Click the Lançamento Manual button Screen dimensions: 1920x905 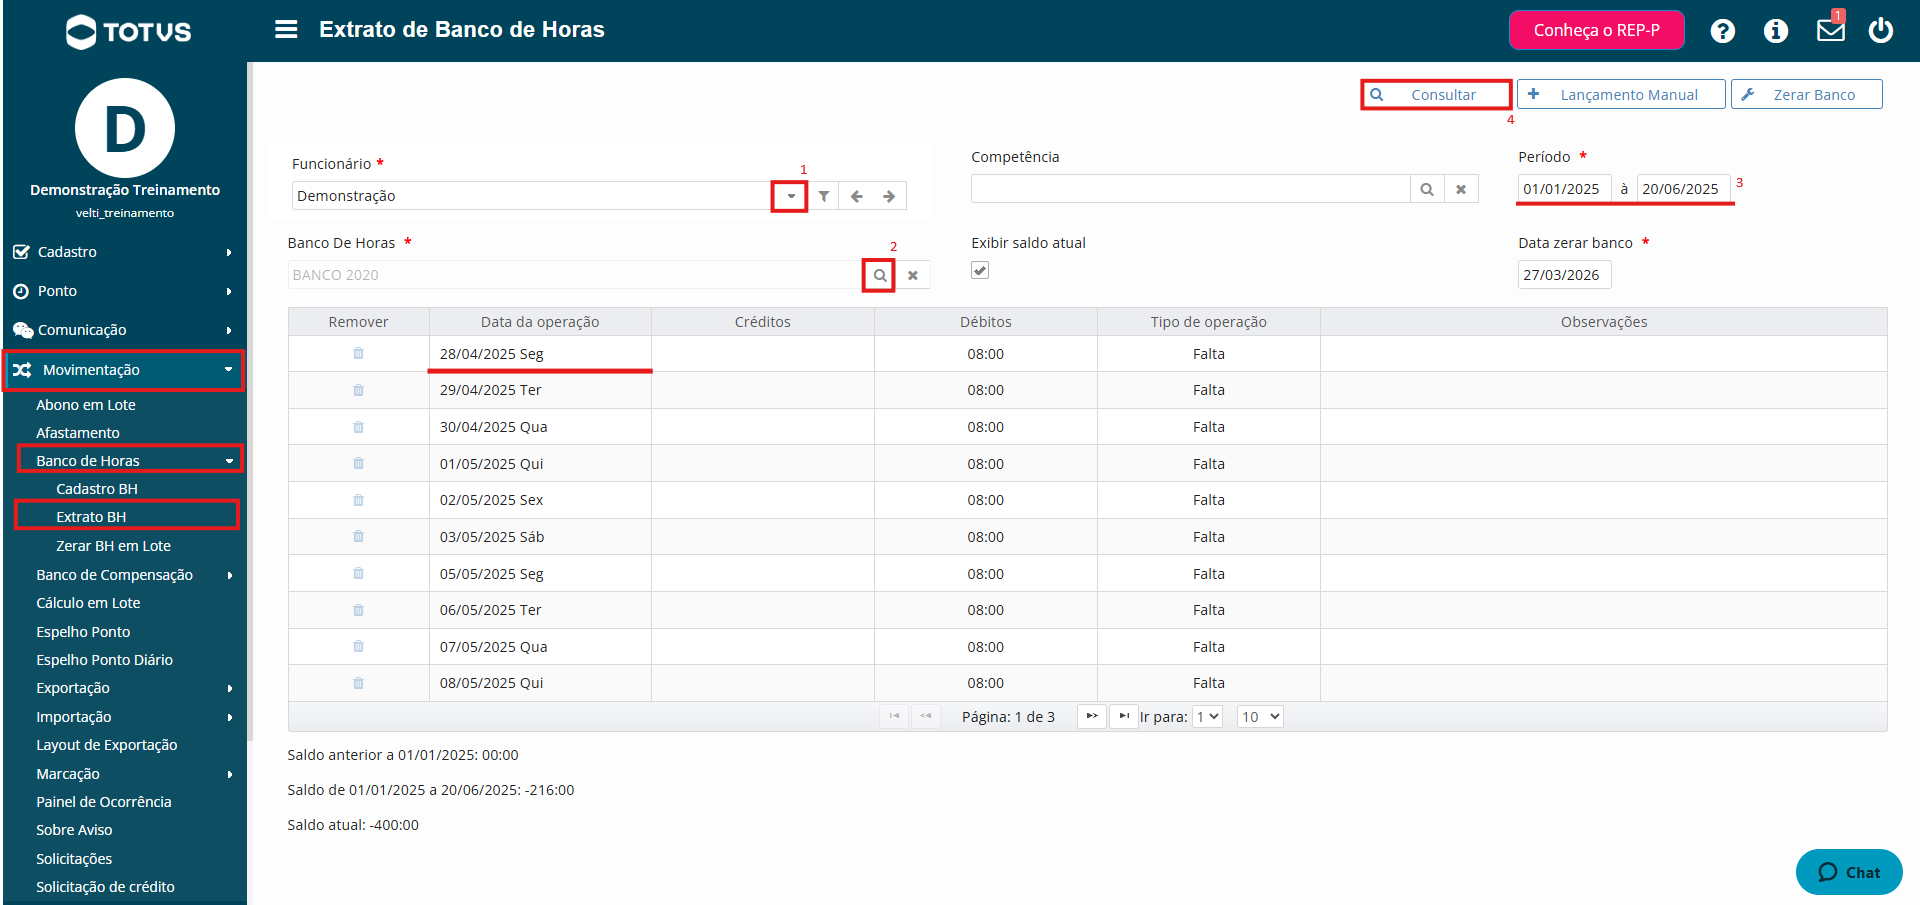tap(1621, 94)
